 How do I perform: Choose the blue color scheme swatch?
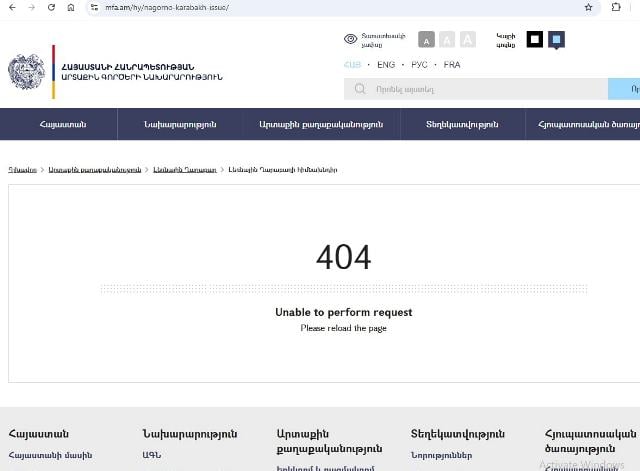[556, 40]
